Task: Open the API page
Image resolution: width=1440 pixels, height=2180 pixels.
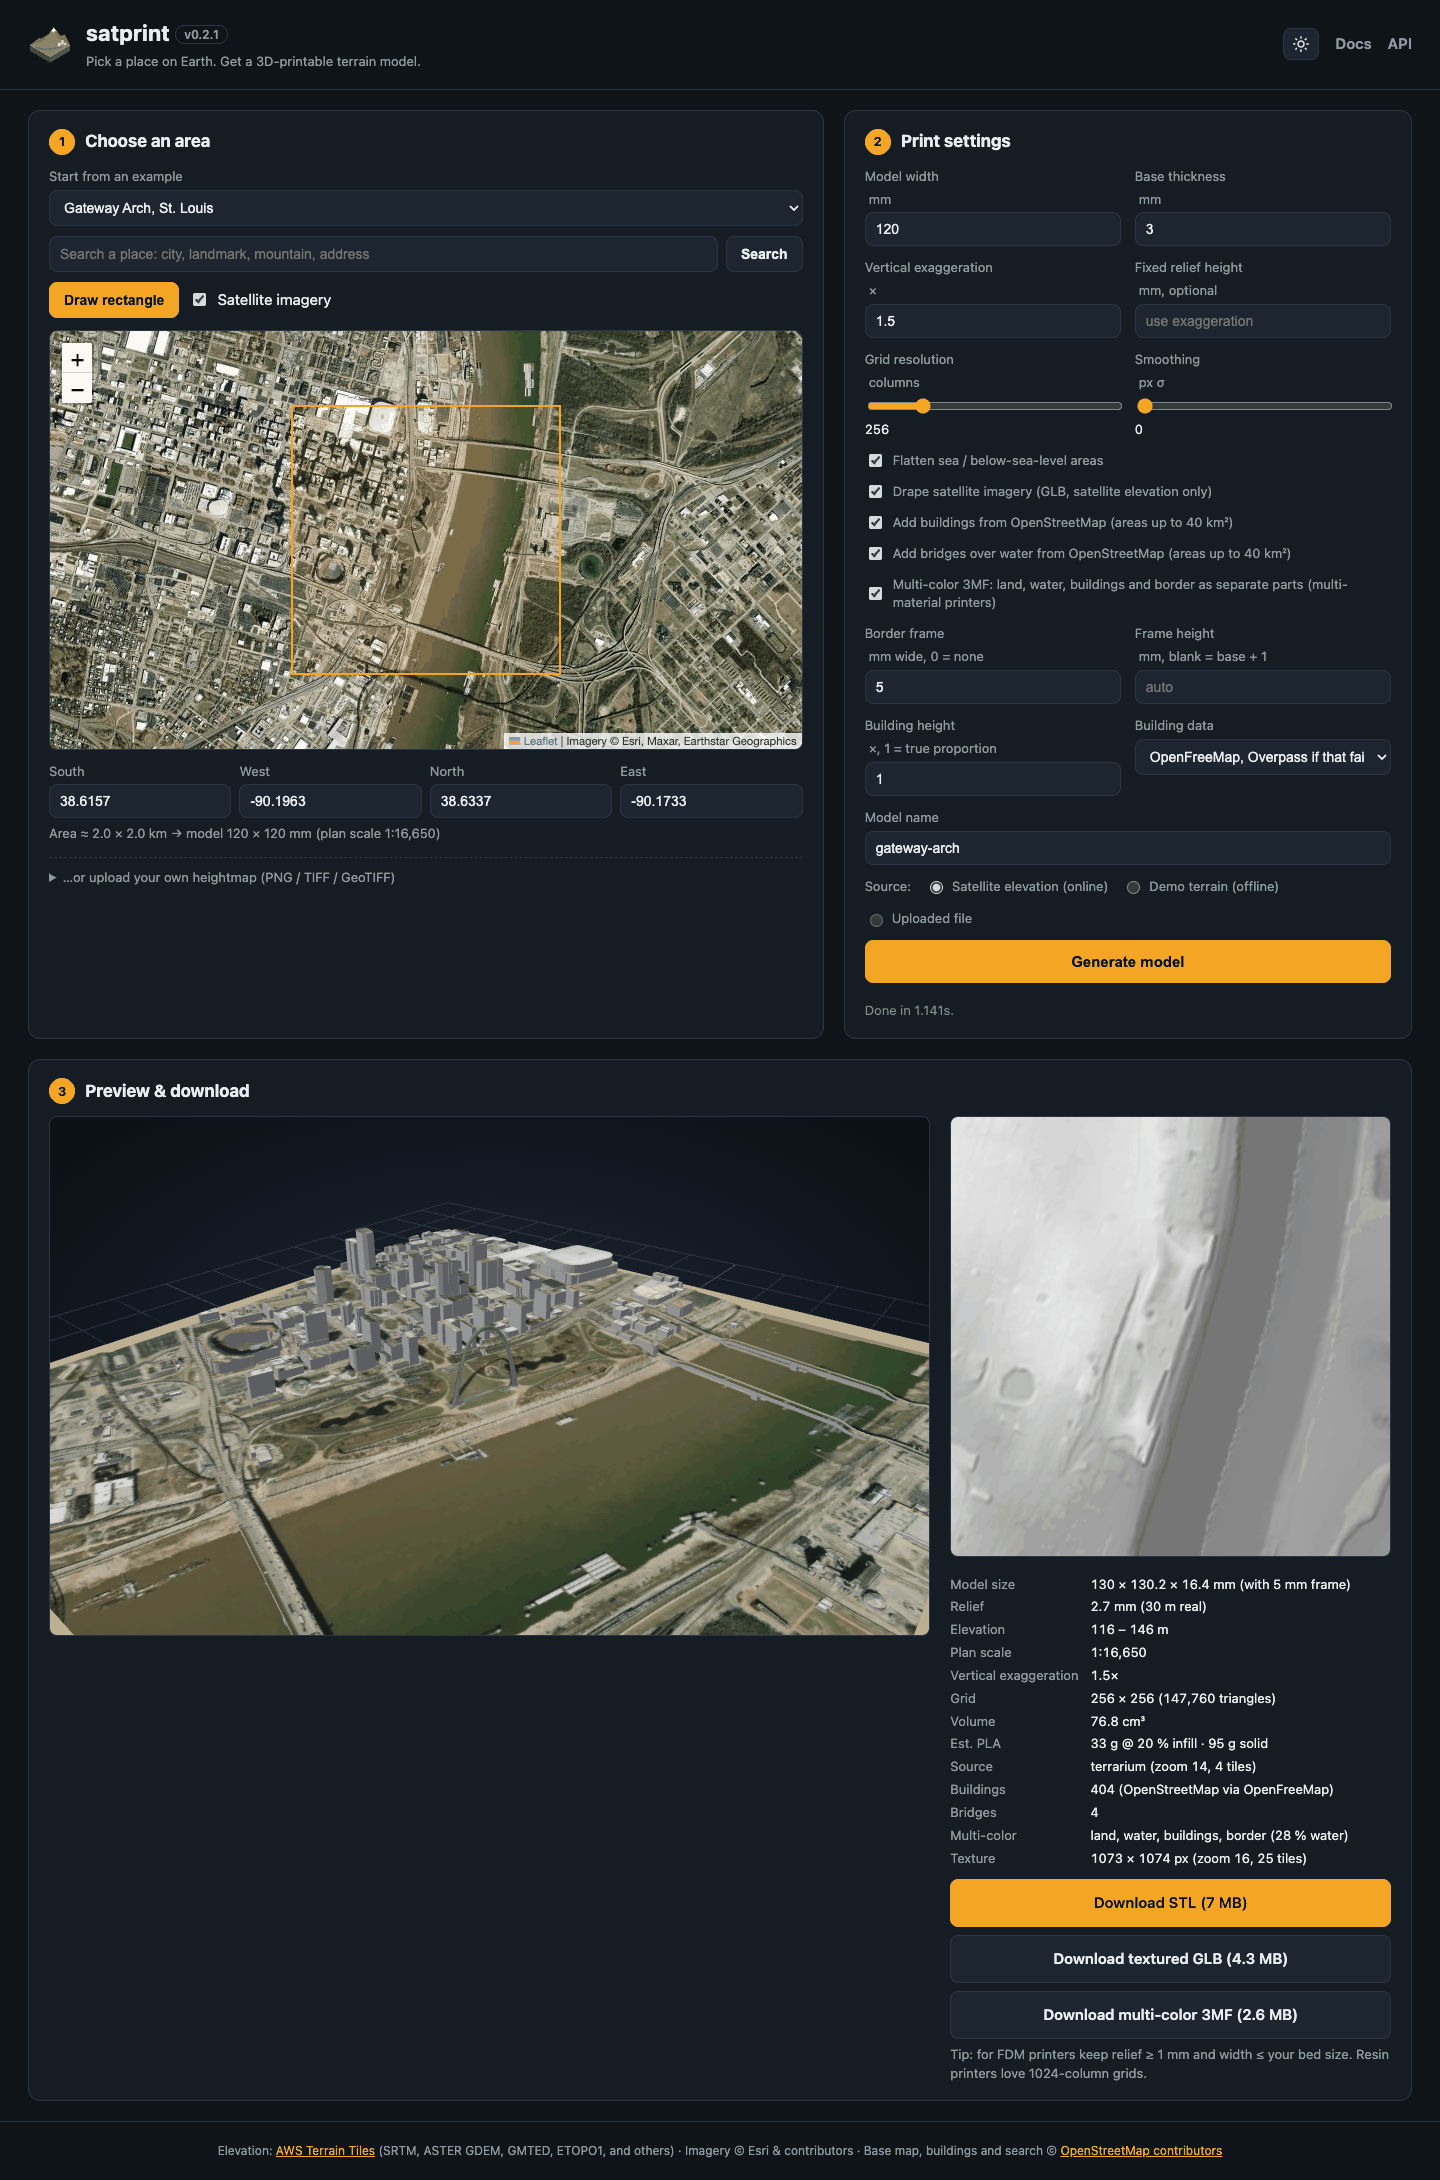Action: [1399, 44]
